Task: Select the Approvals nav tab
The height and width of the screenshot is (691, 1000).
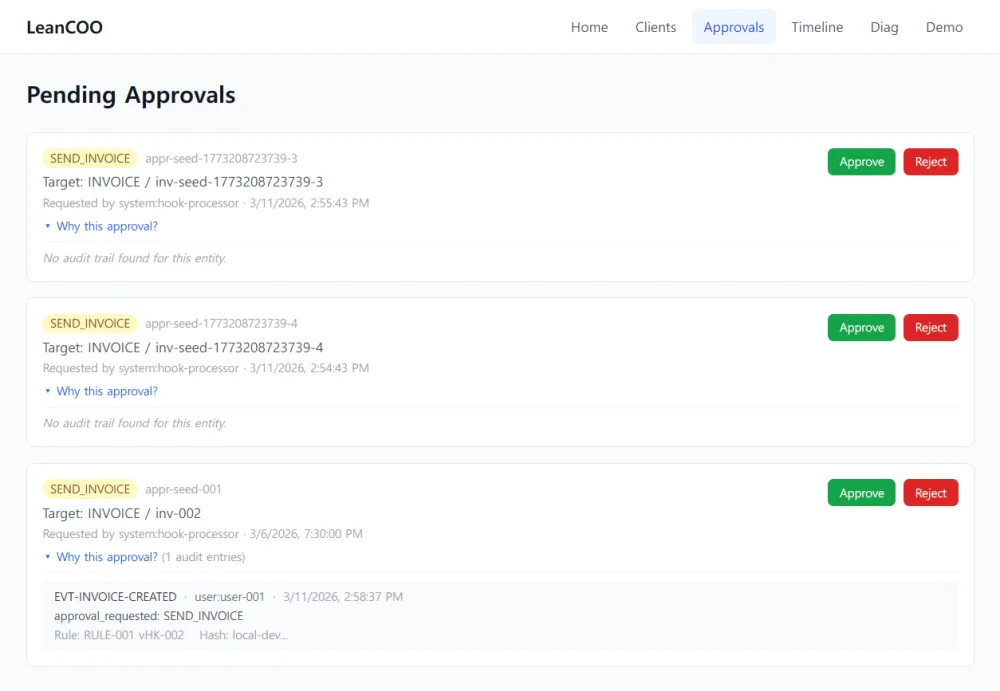Action: (x=733, y=27)
